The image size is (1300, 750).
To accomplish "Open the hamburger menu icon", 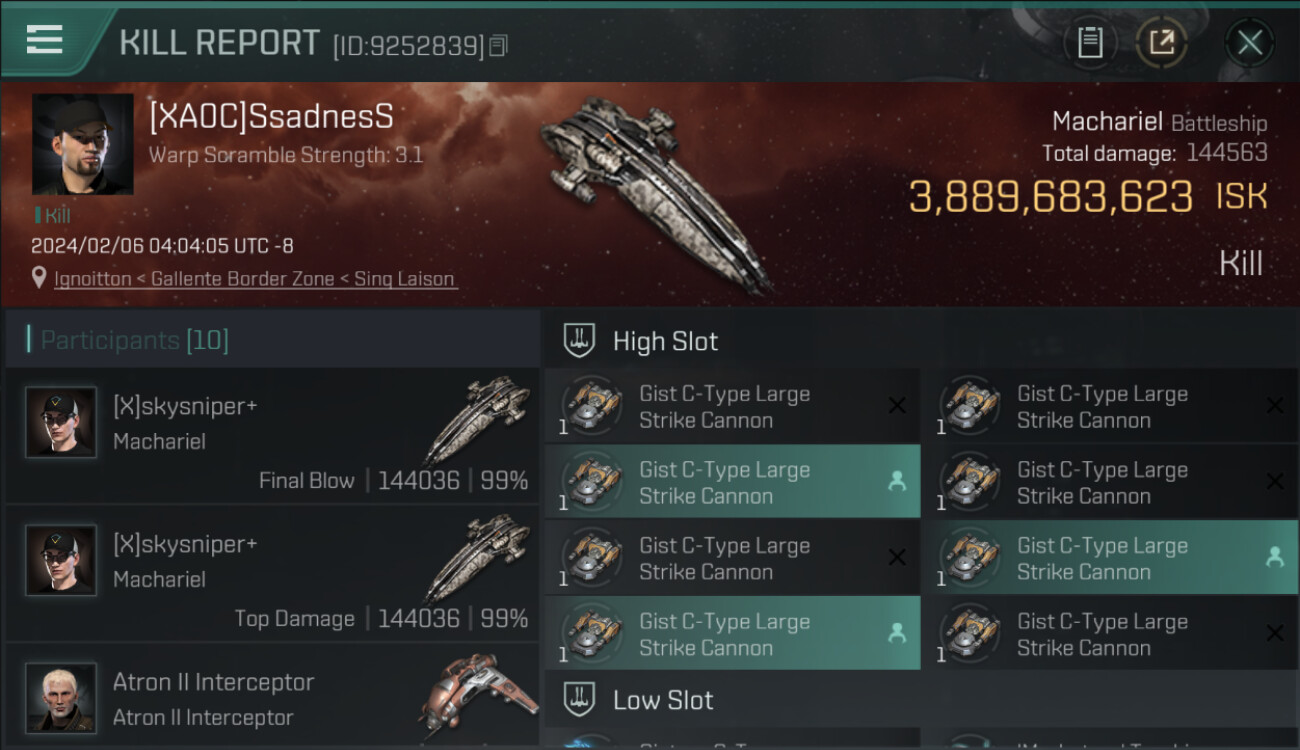I will [x=45, y=40].
